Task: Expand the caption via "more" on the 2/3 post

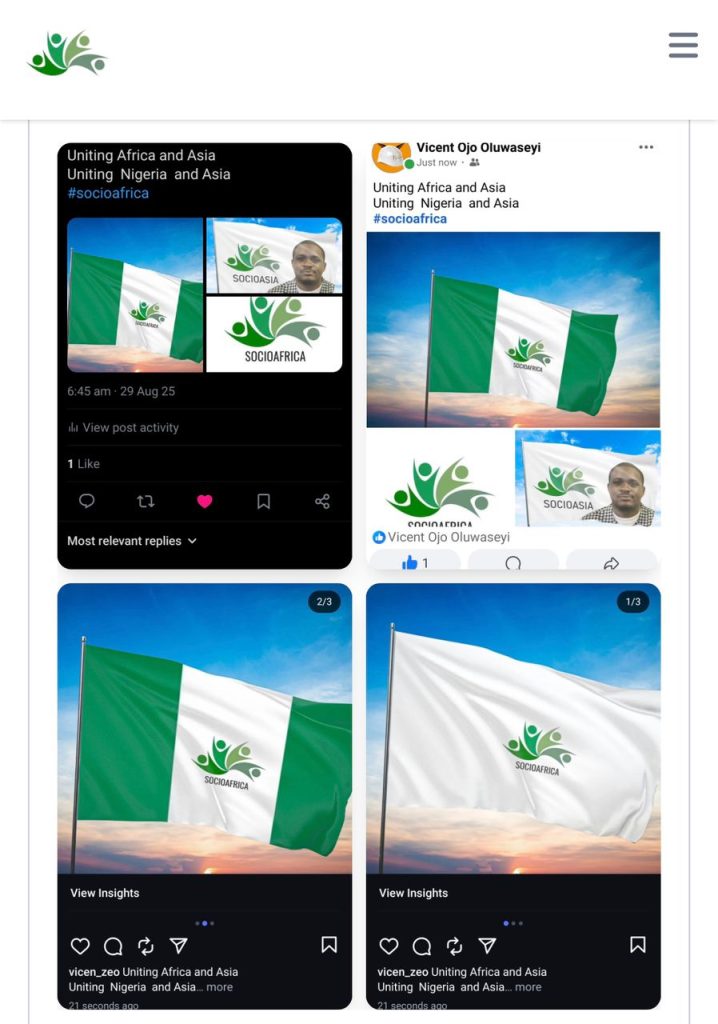Action: point(219,987)
